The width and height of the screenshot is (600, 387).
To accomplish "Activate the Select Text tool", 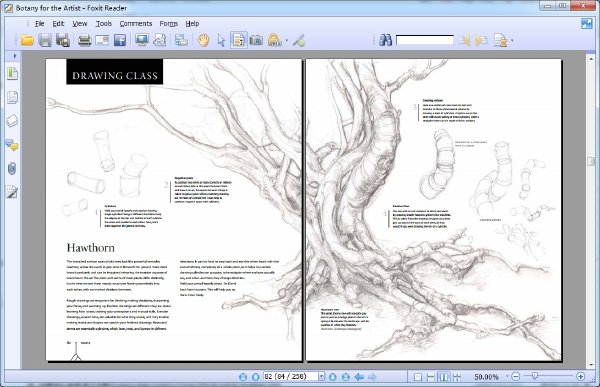I will [239, 40].
